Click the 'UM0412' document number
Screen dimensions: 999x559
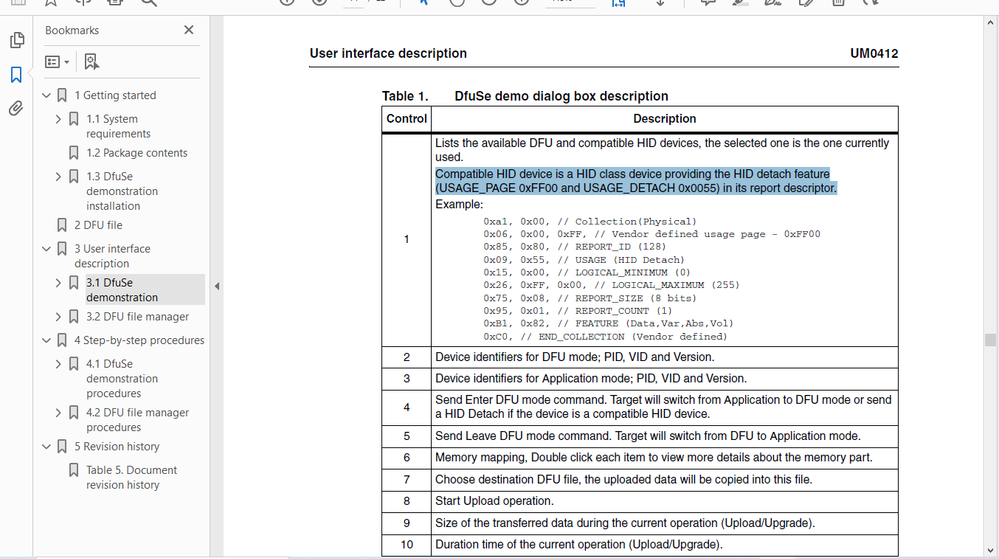874,54
